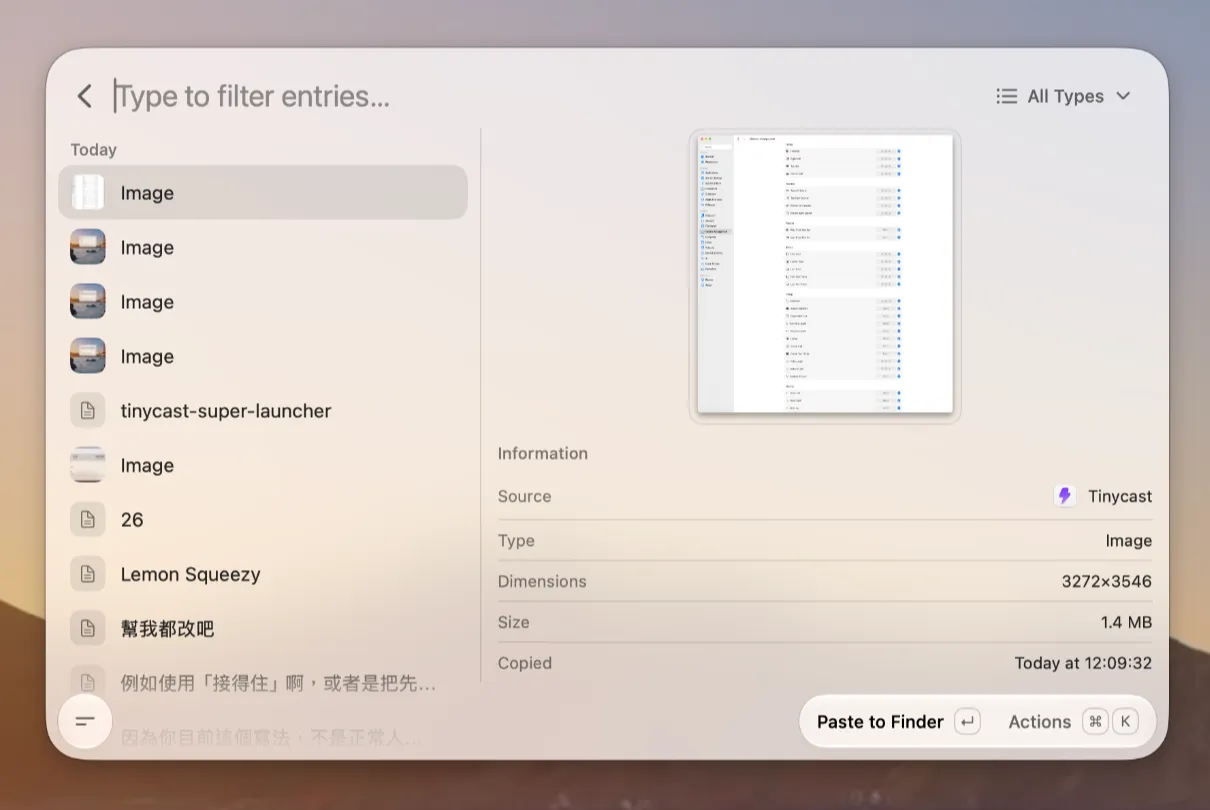
Task: Click the document icon beside tinycast-super-launcher
Action: coord(88,411)
